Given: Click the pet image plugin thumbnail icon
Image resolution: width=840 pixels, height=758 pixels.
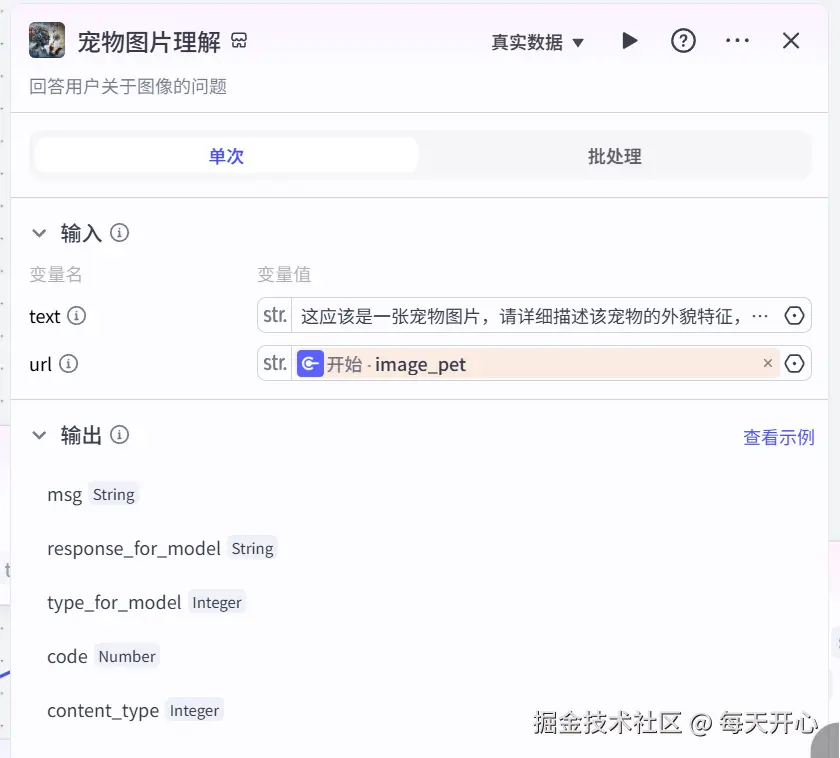Looking at the screenshot, I should [x=47, y=40].
